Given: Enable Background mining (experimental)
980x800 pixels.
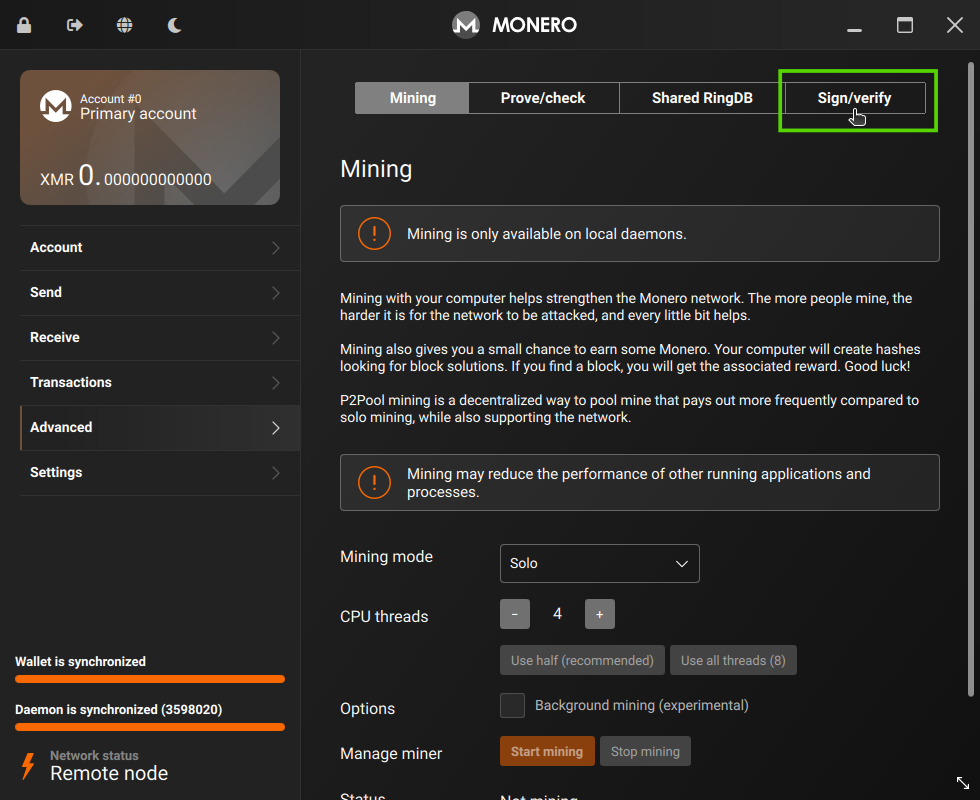Looking at the screenshot, I should tap(512, 705).
